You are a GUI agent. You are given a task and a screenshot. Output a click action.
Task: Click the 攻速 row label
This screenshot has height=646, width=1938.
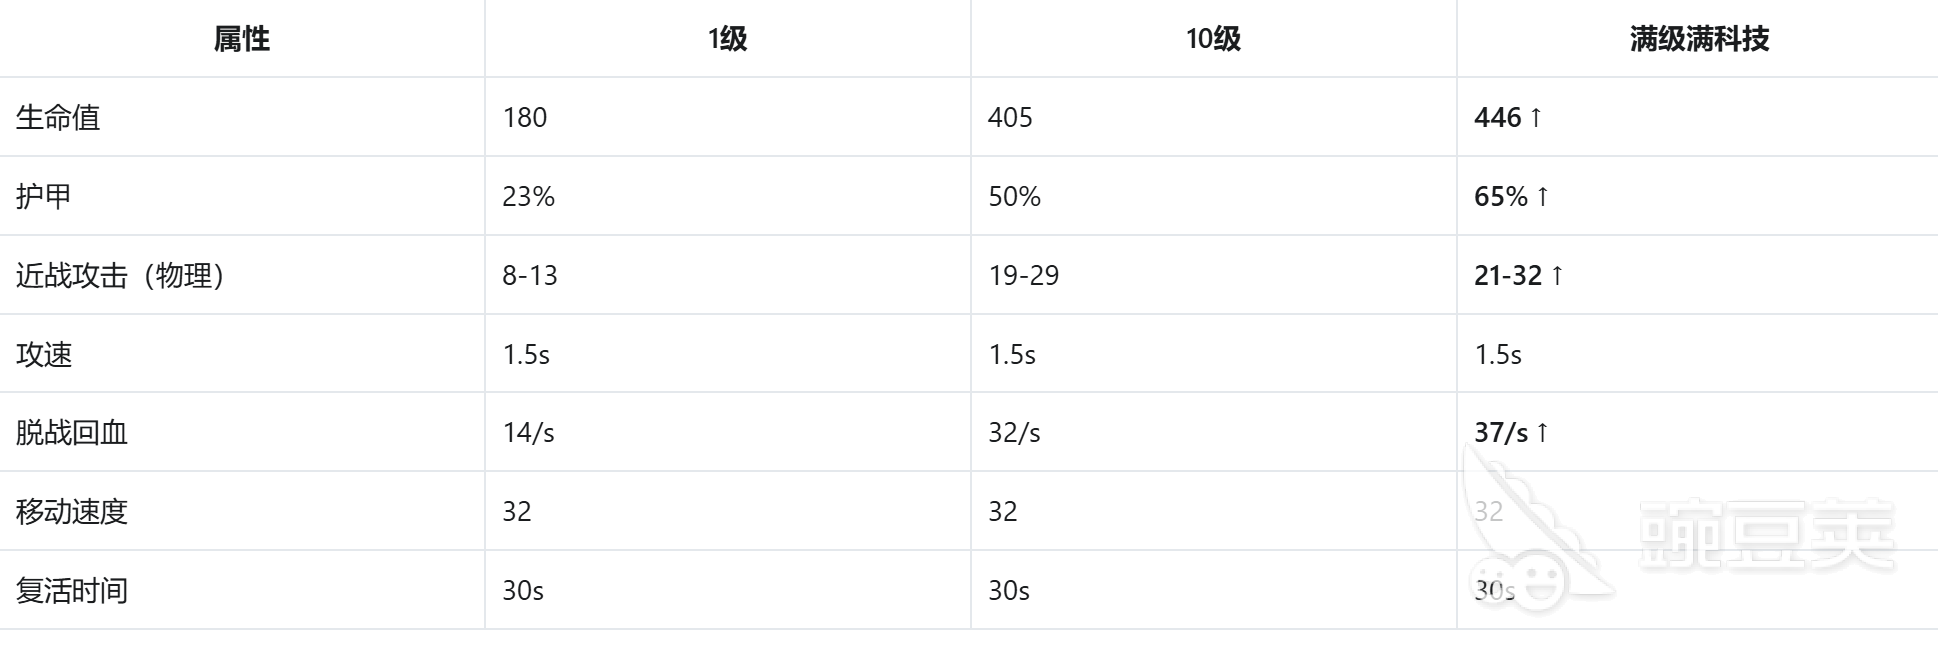pyautogui.click(x=44, y=354)
